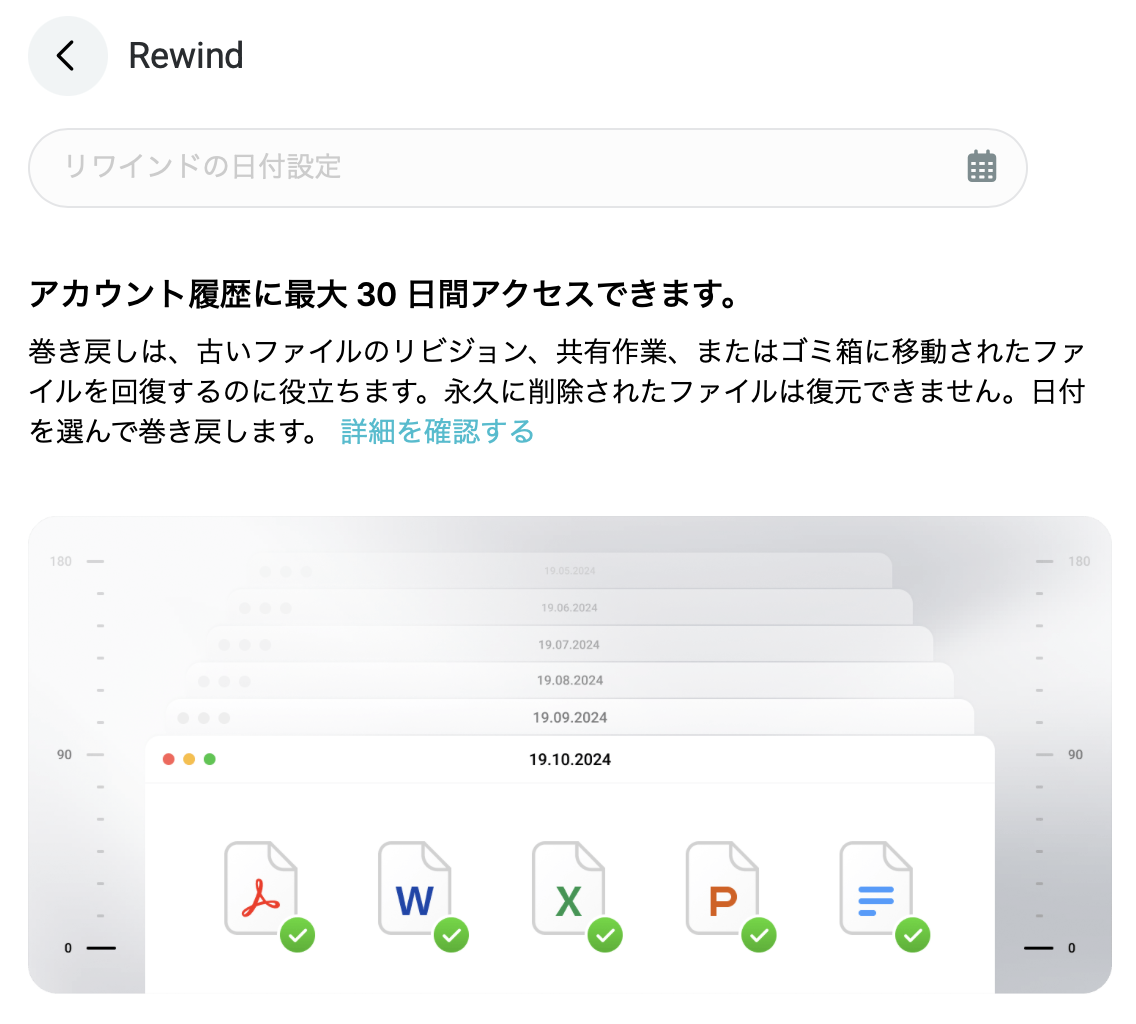Click the green checkmark on PDF icon

[298, 935]
